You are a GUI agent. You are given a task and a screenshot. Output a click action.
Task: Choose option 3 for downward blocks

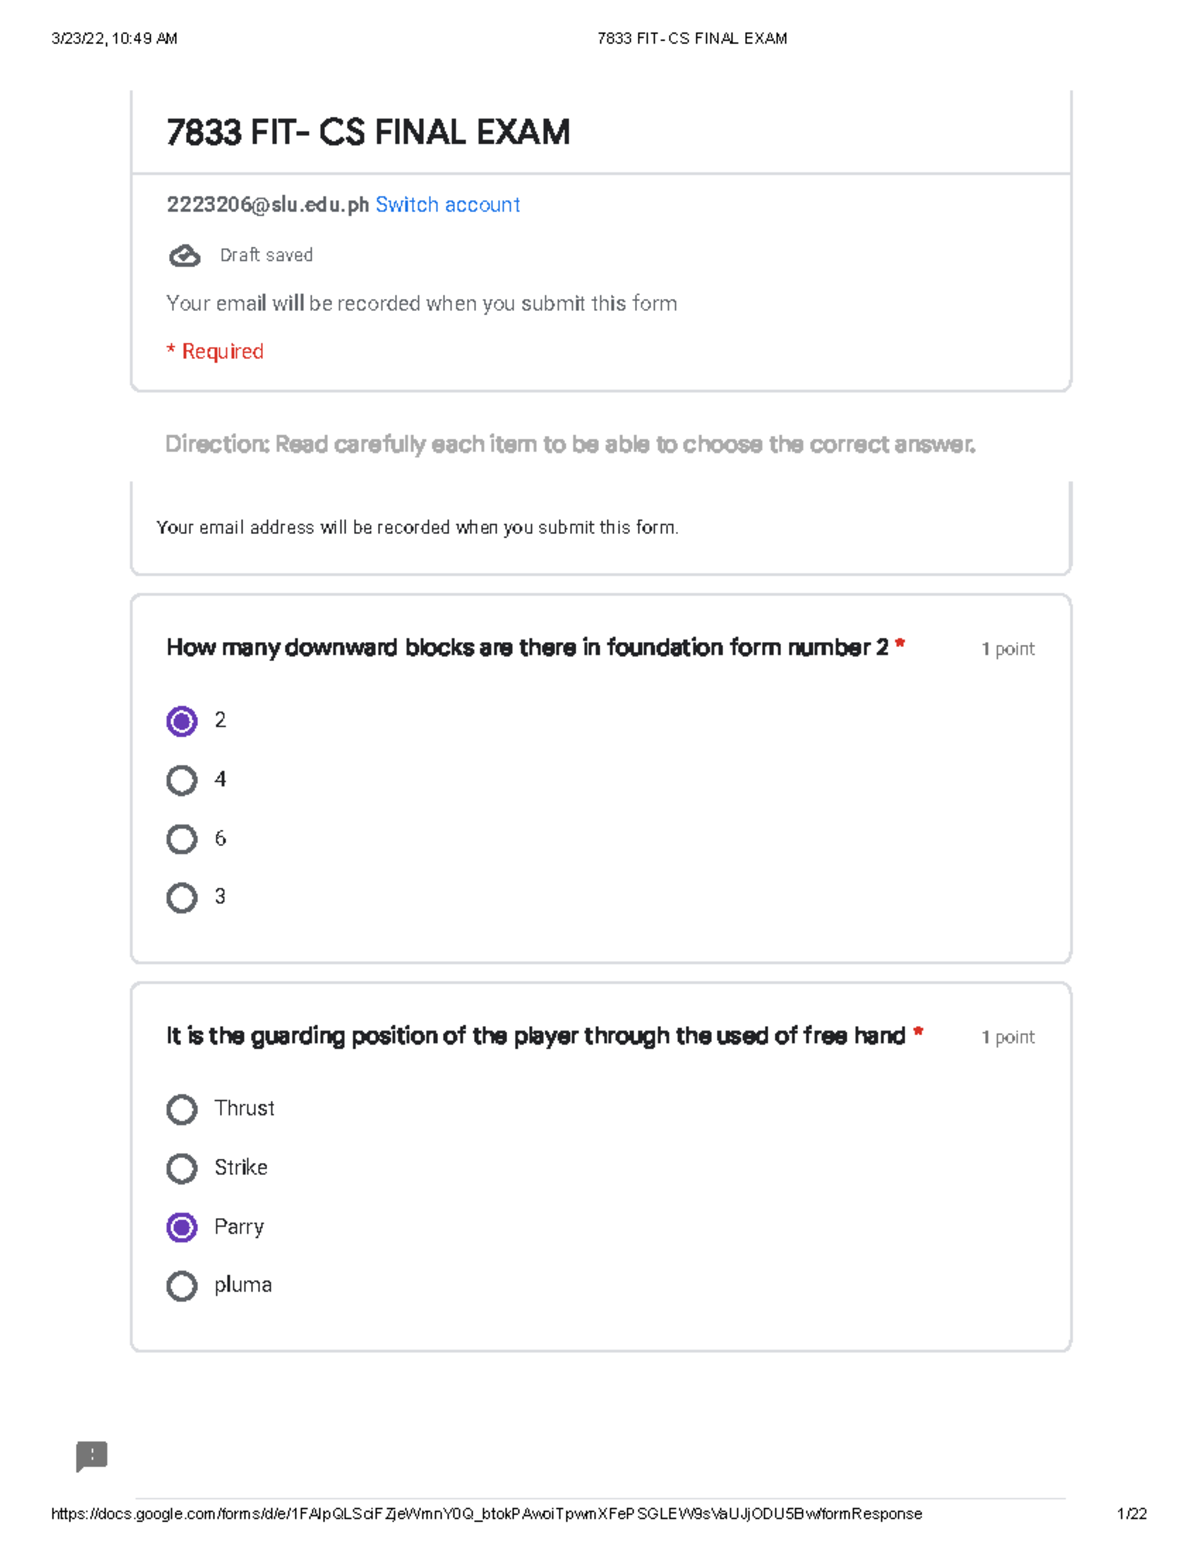pyautogui.click(x=182, y=897)
